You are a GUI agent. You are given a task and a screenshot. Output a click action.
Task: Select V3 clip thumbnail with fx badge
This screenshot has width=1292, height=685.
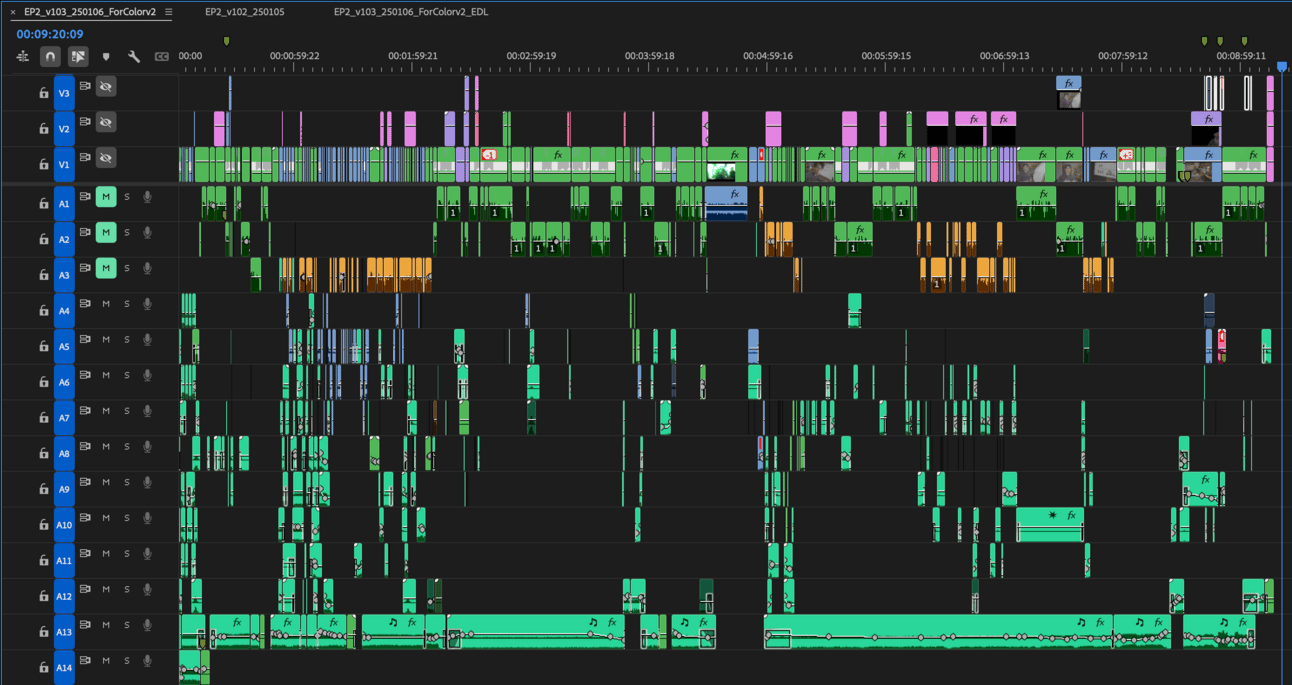1069,92
